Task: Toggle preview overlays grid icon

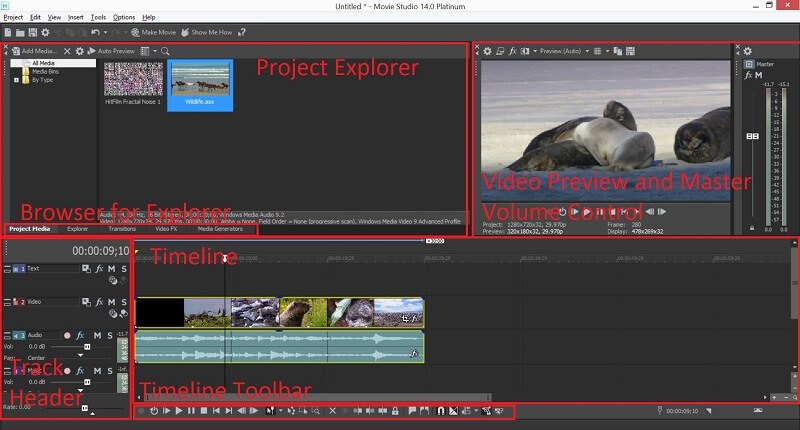Action: click(597, 51)
